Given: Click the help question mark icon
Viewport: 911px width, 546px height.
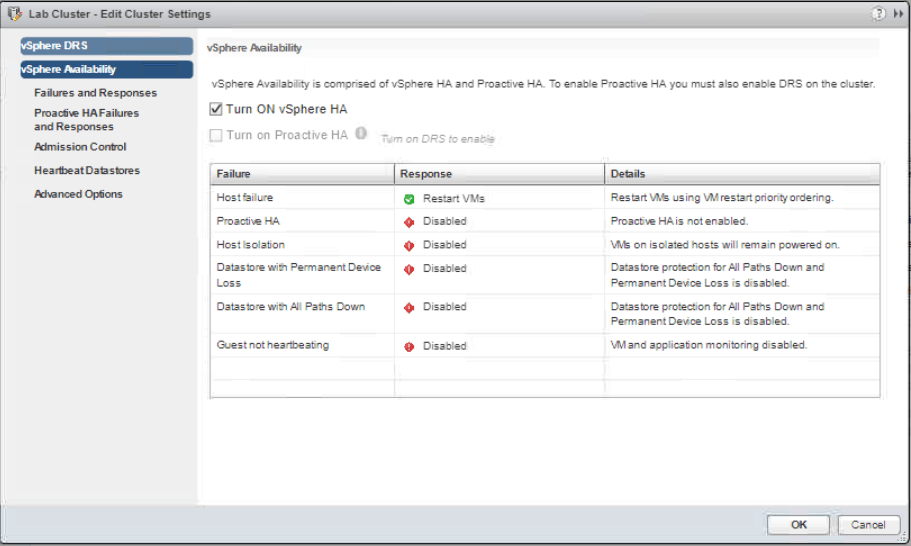Looking at the screenshot, I should tap(879, 14).
